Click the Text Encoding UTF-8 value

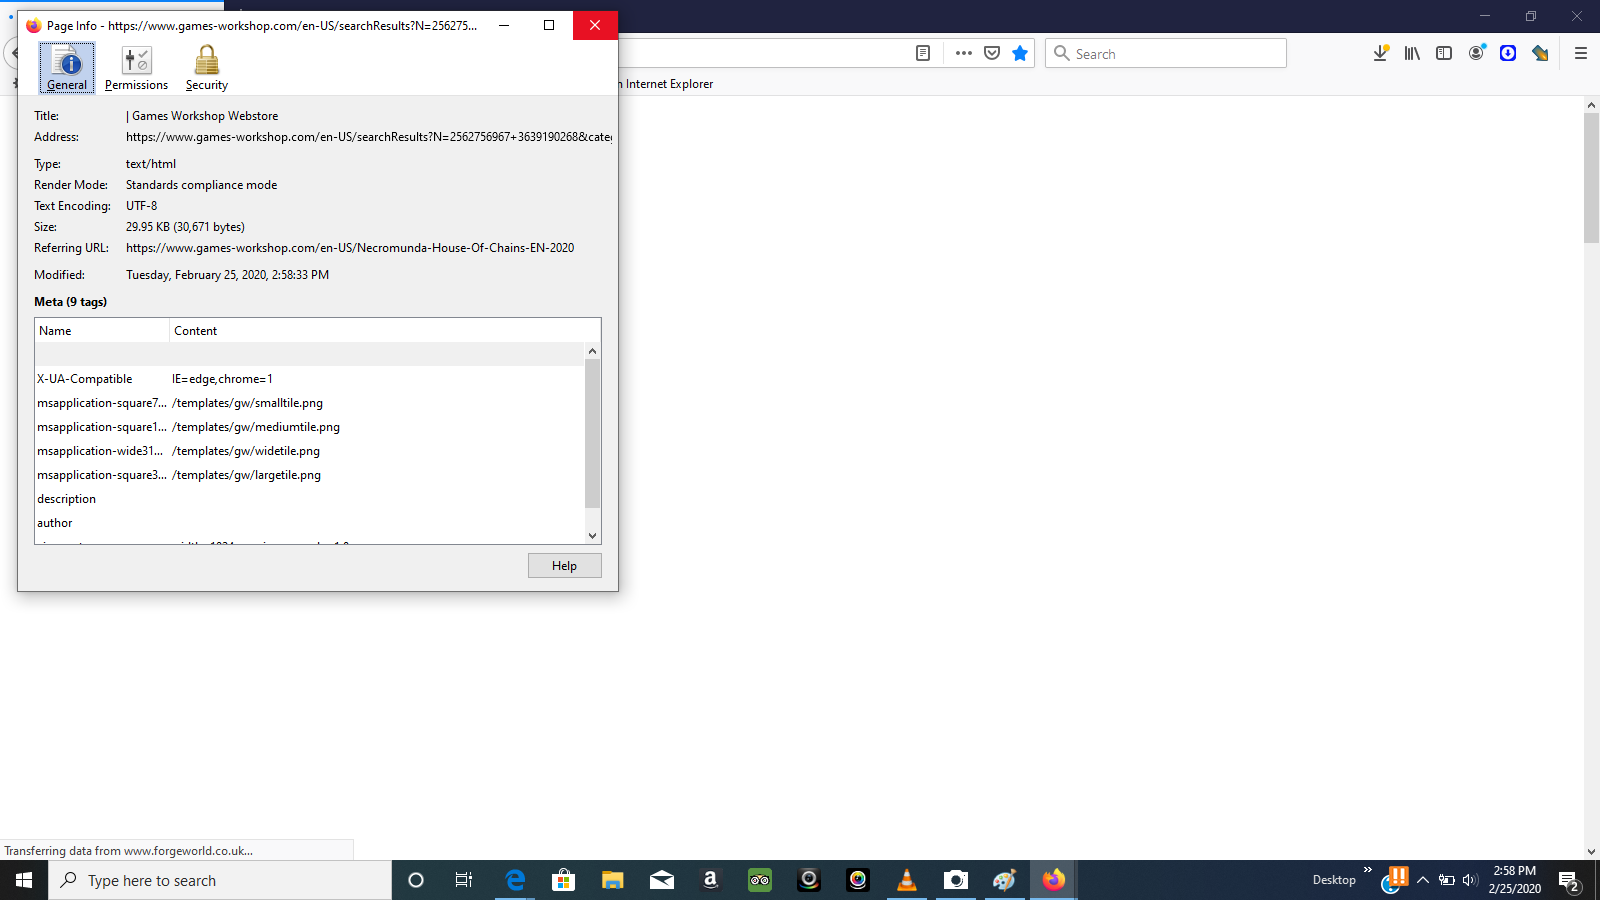[x=141, y=206]
